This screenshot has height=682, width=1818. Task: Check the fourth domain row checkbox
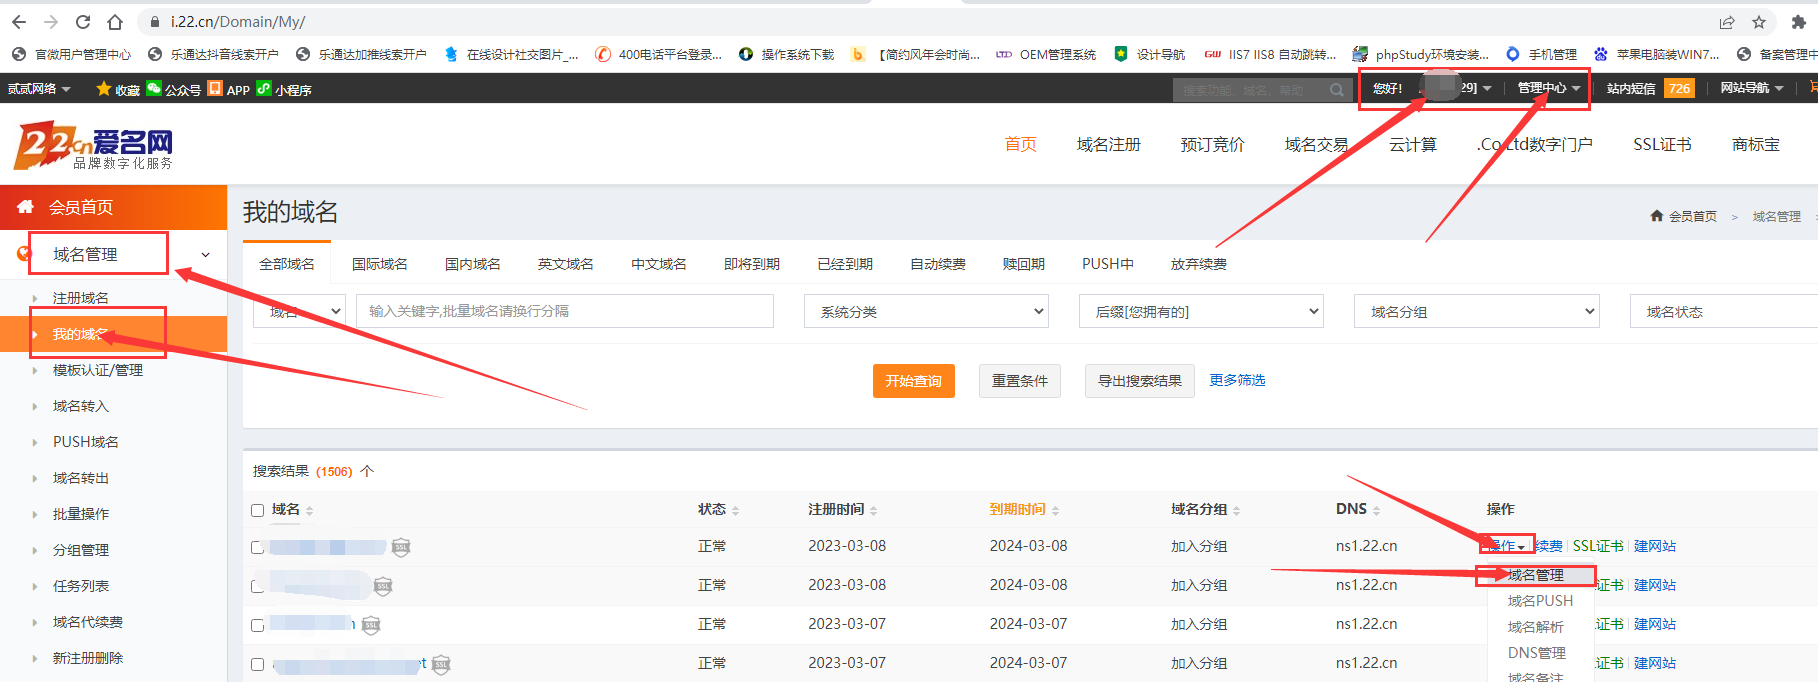(257, 665)
